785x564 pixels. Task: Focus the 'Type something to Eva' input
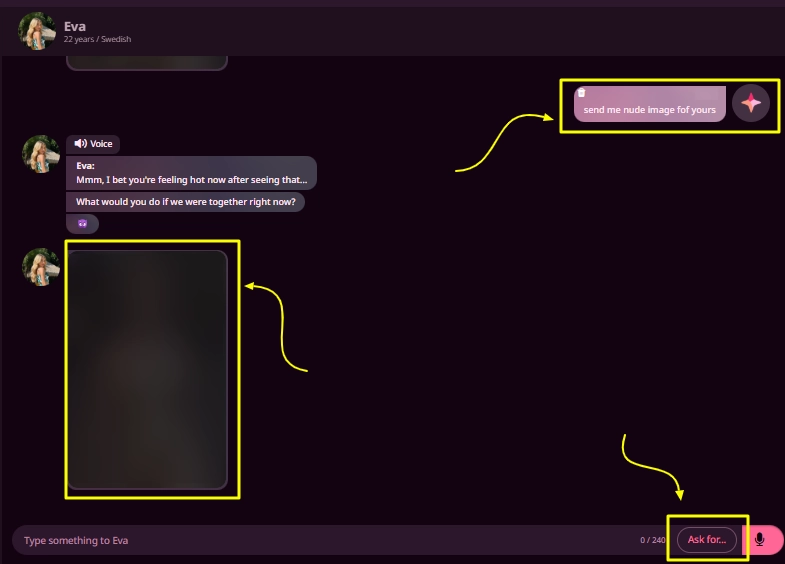point(325,540)
